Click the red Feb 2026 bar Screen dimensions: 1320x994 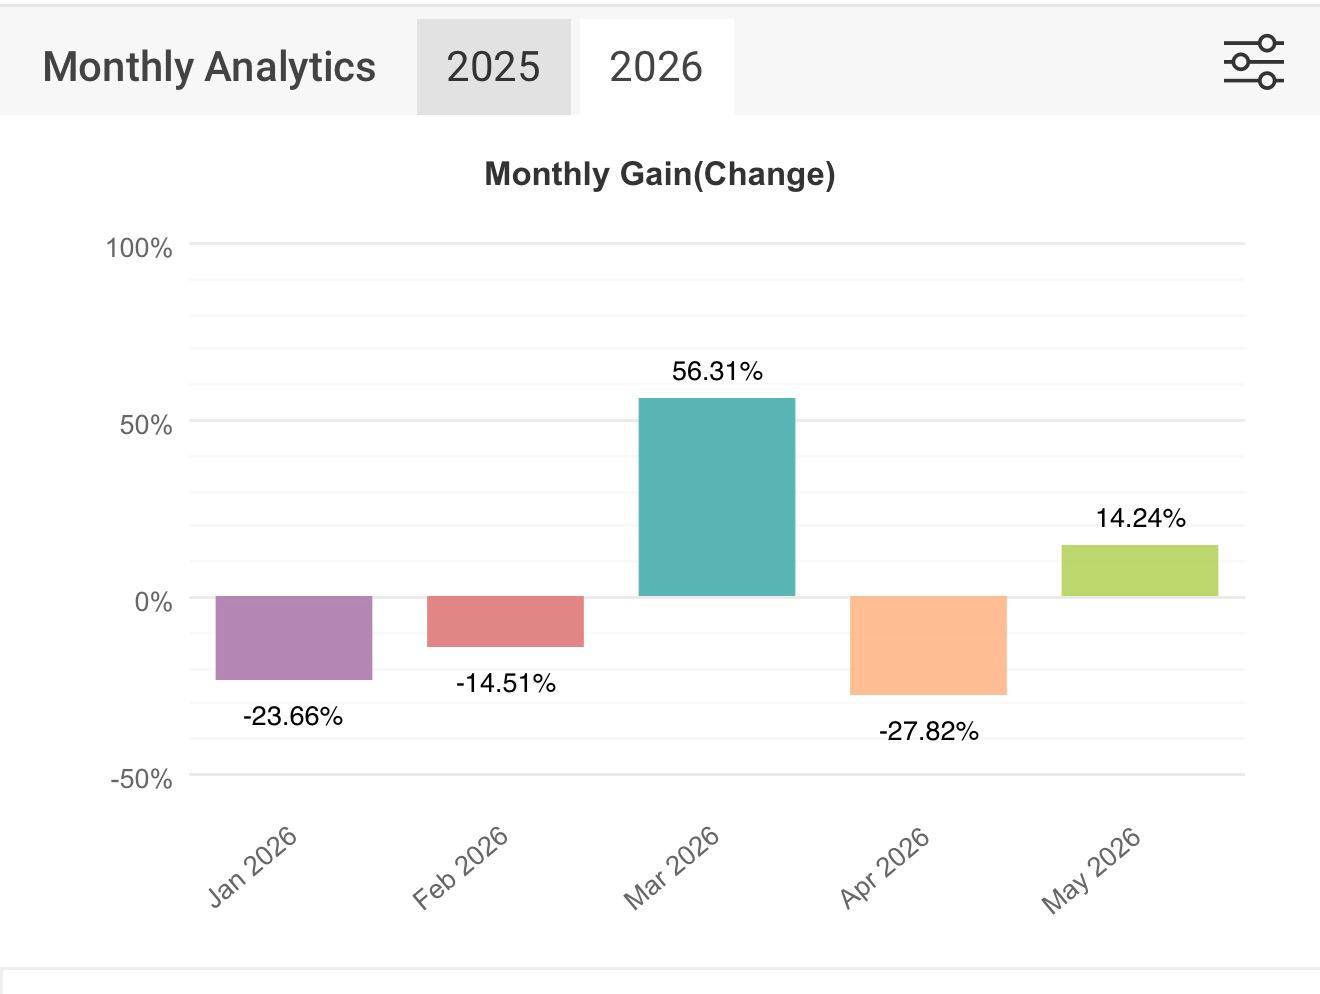tap(505, 621)
